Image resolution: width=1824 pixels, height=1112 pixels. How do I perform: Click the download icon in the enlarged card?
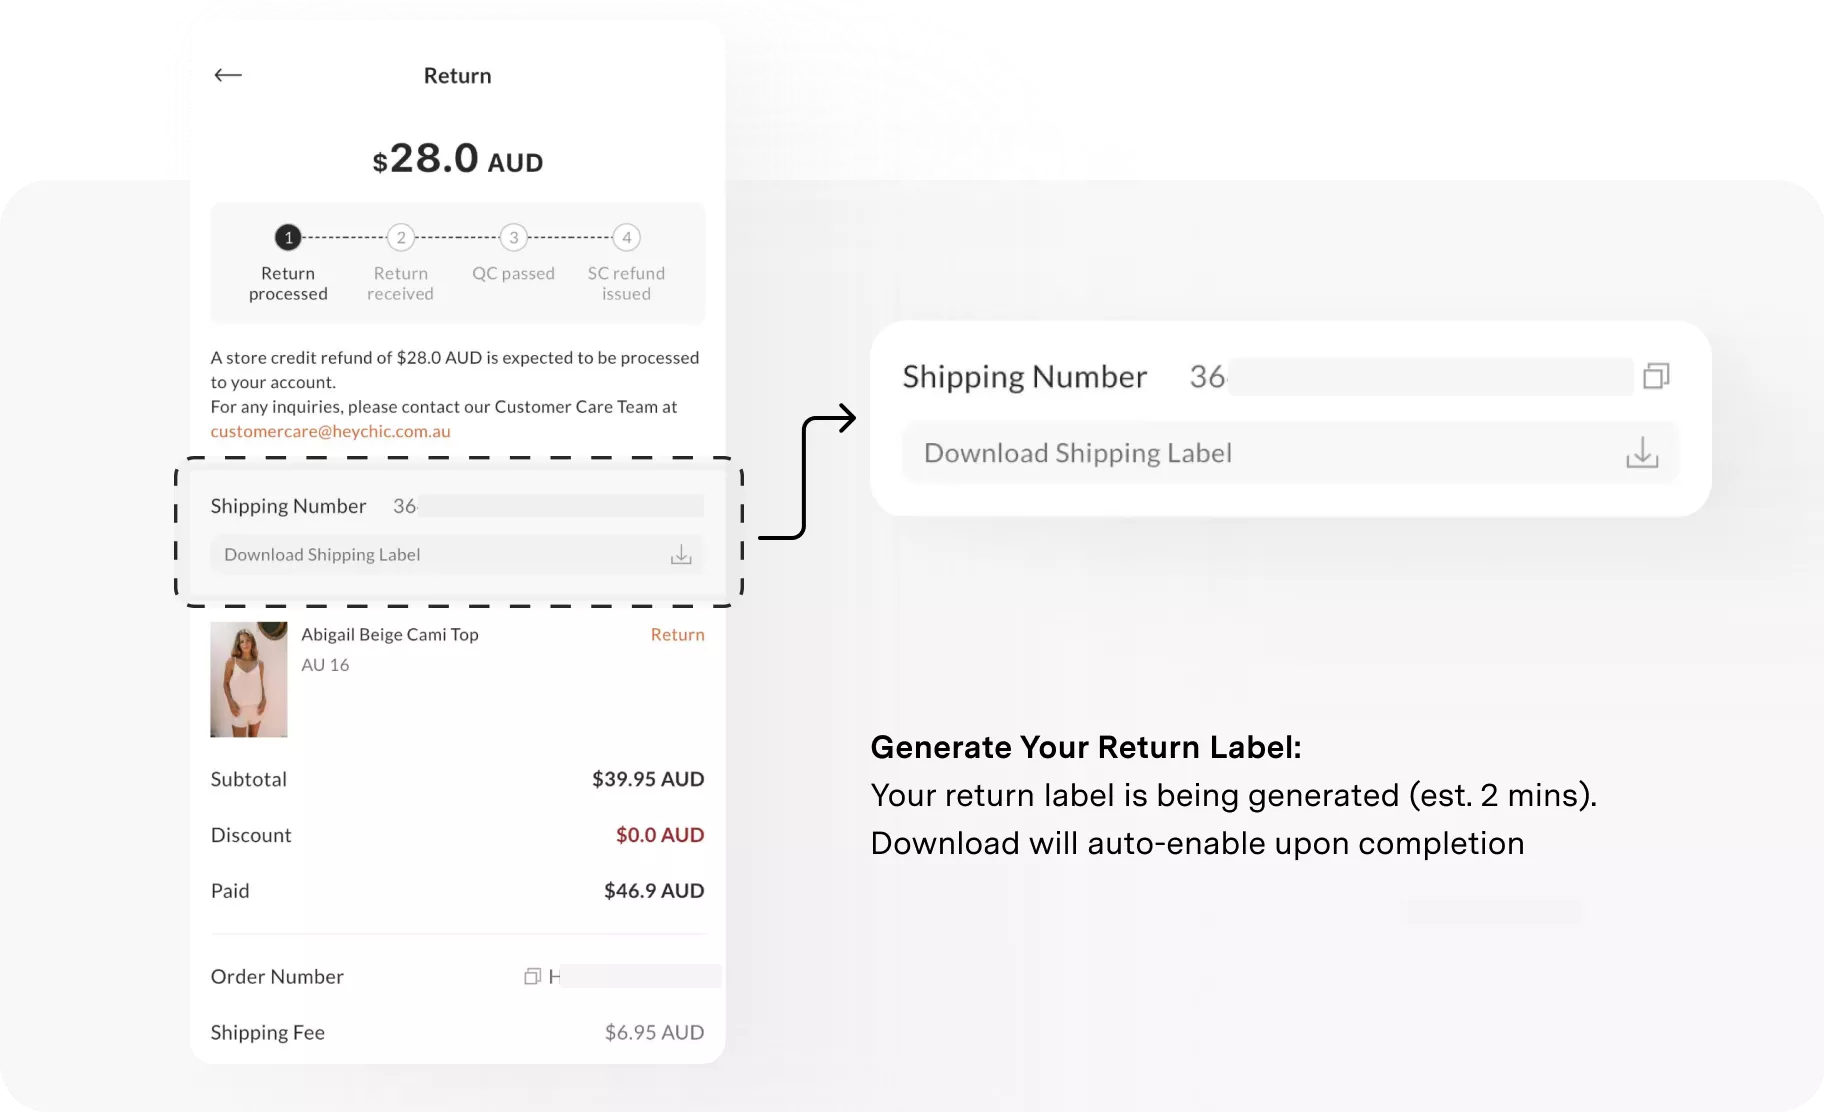click(x=1641, y=453)
